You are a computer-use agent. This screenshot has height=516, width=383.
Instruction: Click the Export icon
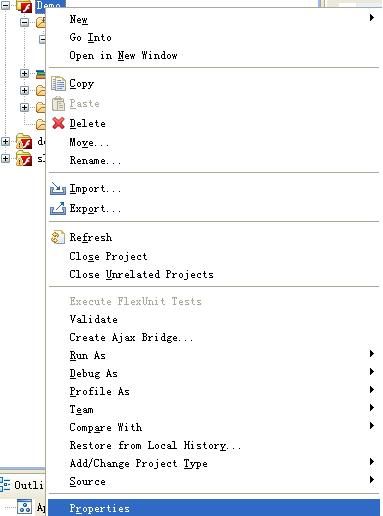[58, 209]
